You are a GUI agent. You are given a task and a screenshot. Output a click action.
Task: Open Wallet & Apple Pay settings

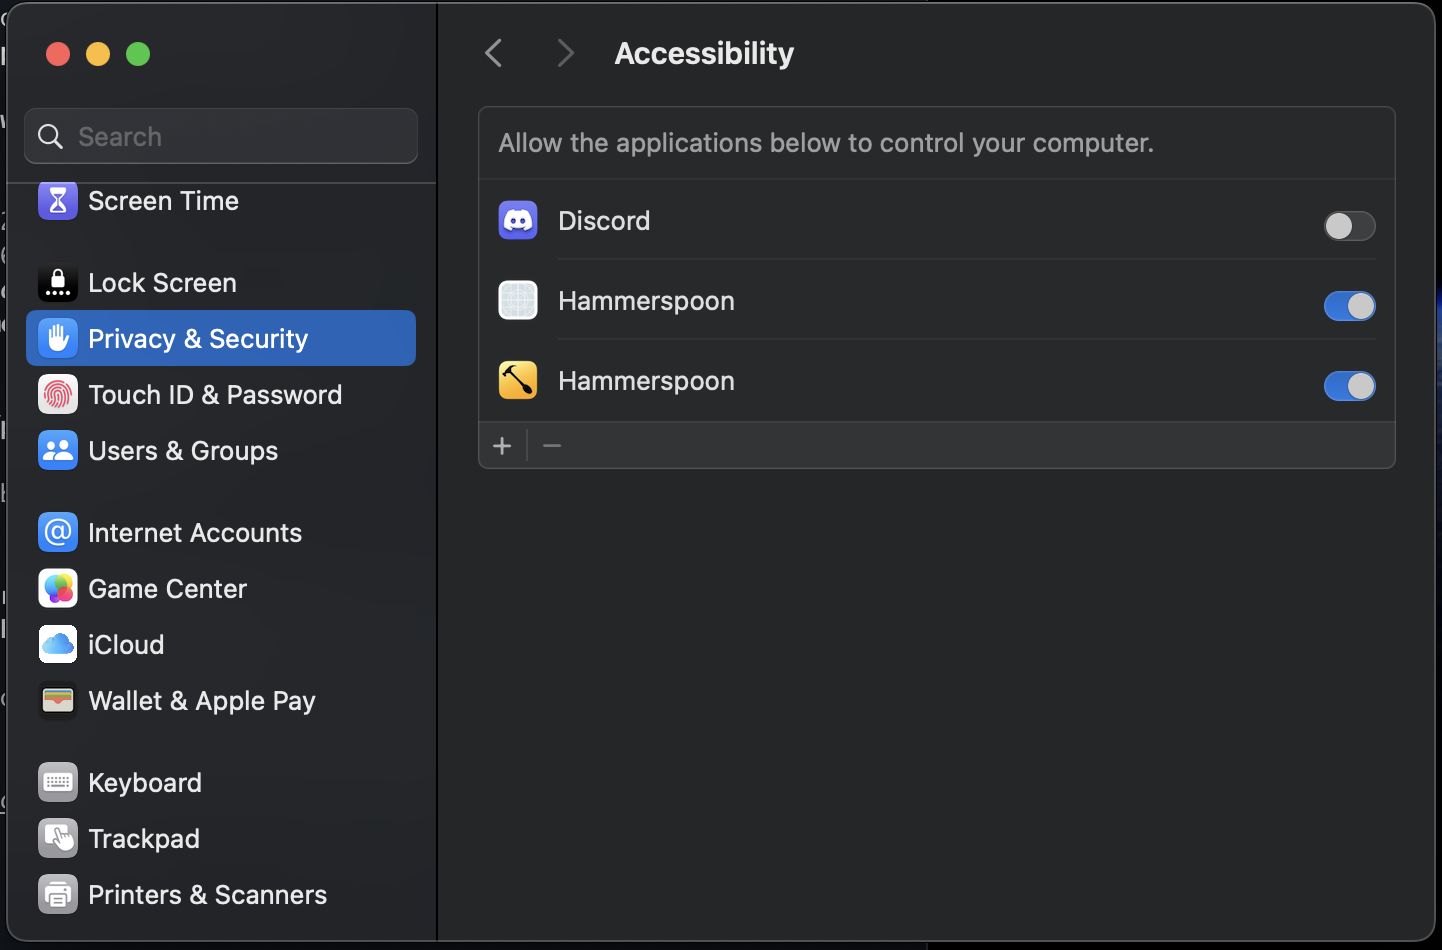[201, 701]
